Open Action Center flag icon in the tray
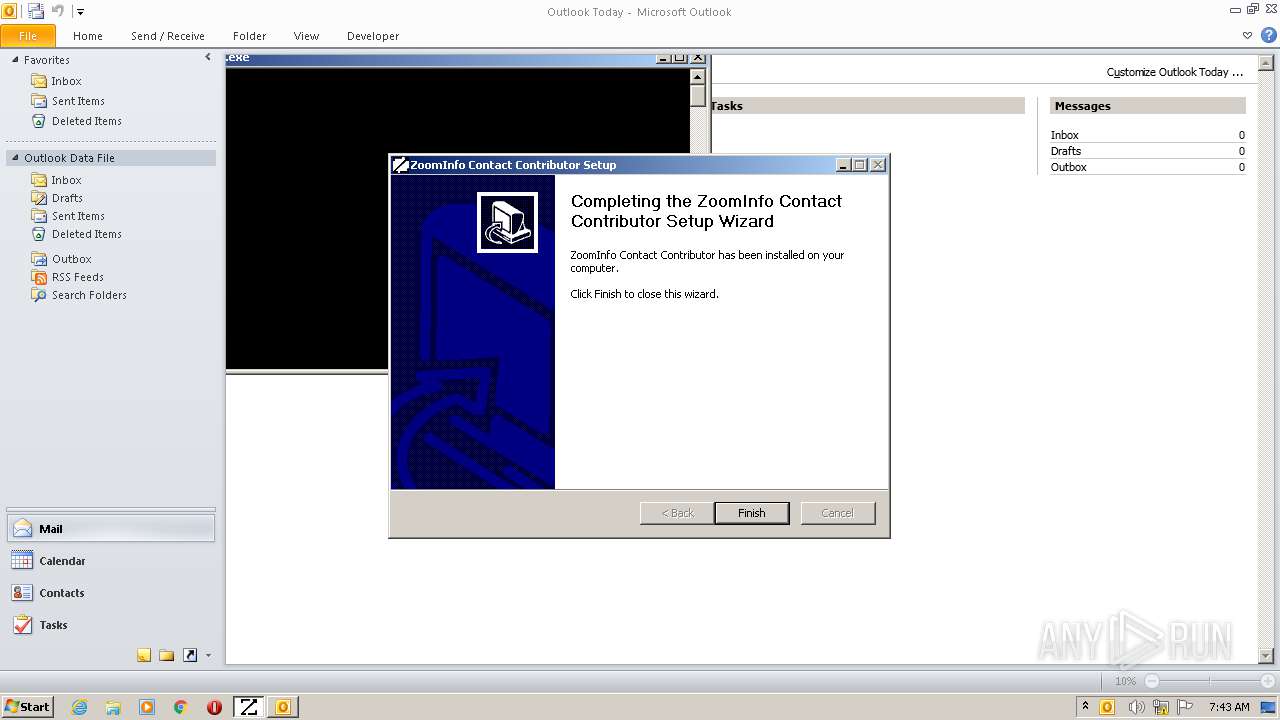Image resolution: width=1280 pixels, height=720 pixels. [x=1185, y=707]
